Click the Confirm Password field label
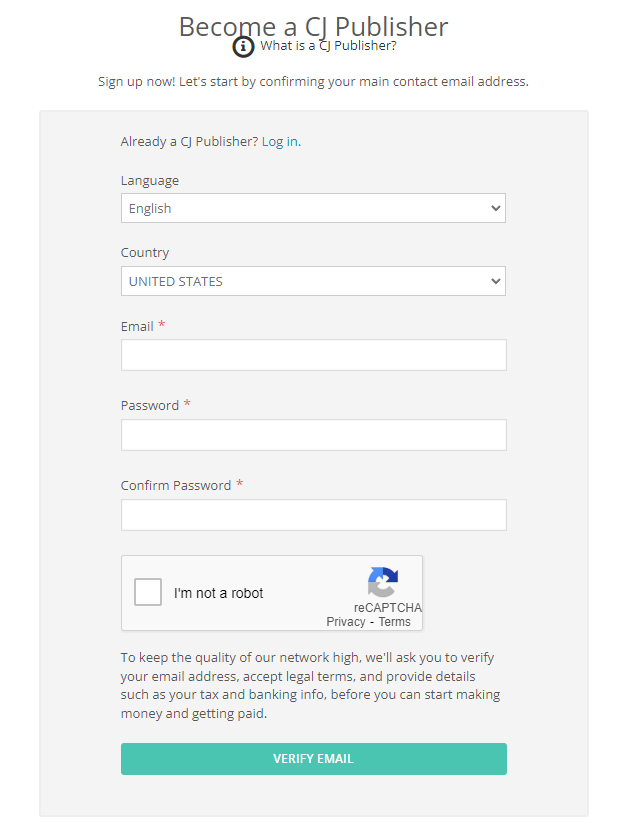This screenshot has height=824, width=633. [x=176, y=486]
